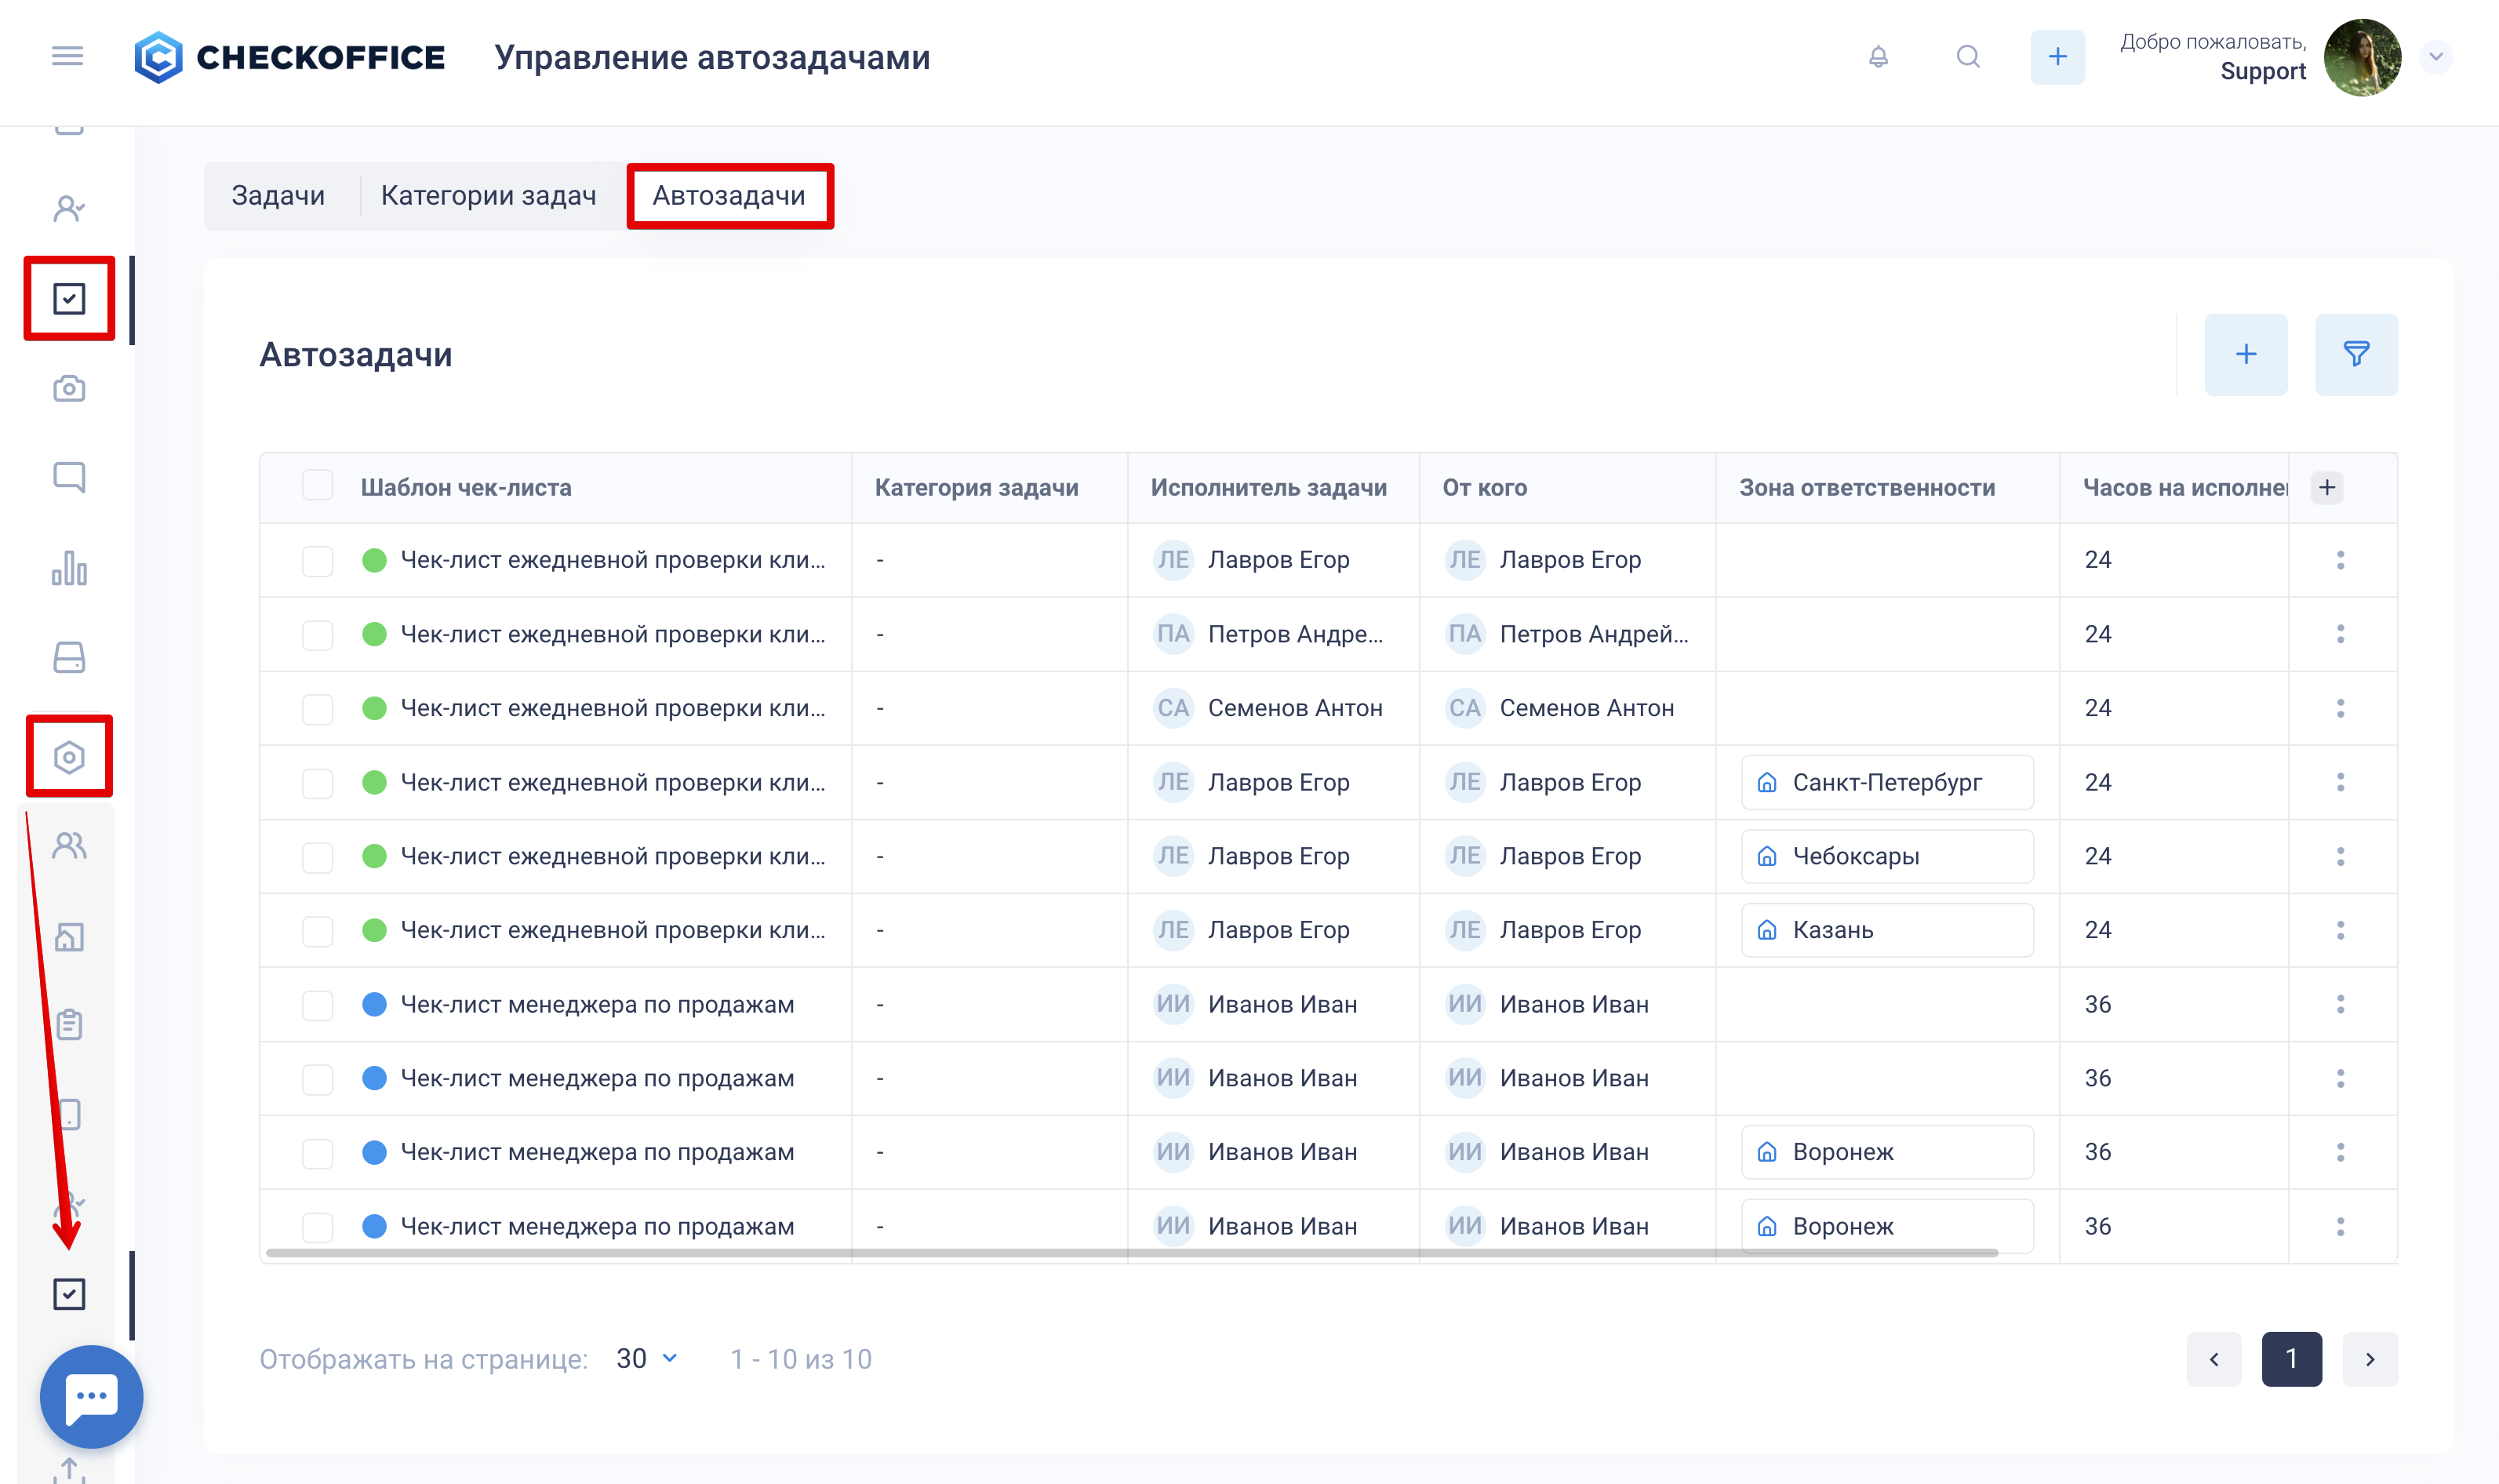This screenshot has width=2499, height=1484.
Task: Open the rows-per-page 30 dropdown
Action: pos(647,1358)
